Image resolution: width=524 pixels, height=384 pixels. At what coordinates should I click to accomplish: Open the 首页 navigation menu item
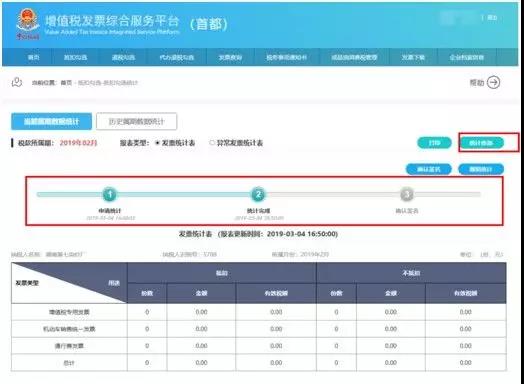coord(33,57)
